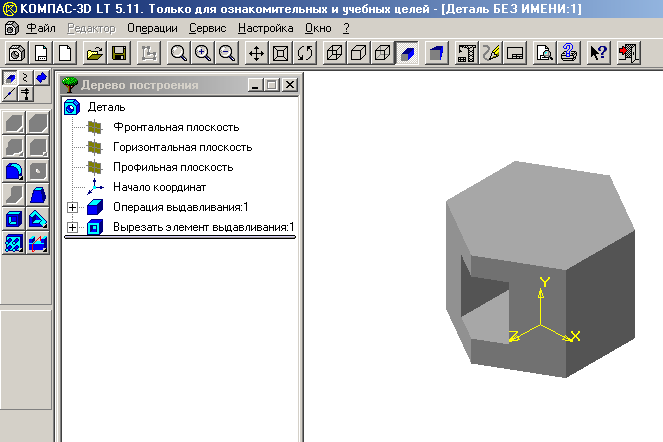Screen dimensions: 663x442
Task: Select Начало координат in tree
Action: point(159,187)
